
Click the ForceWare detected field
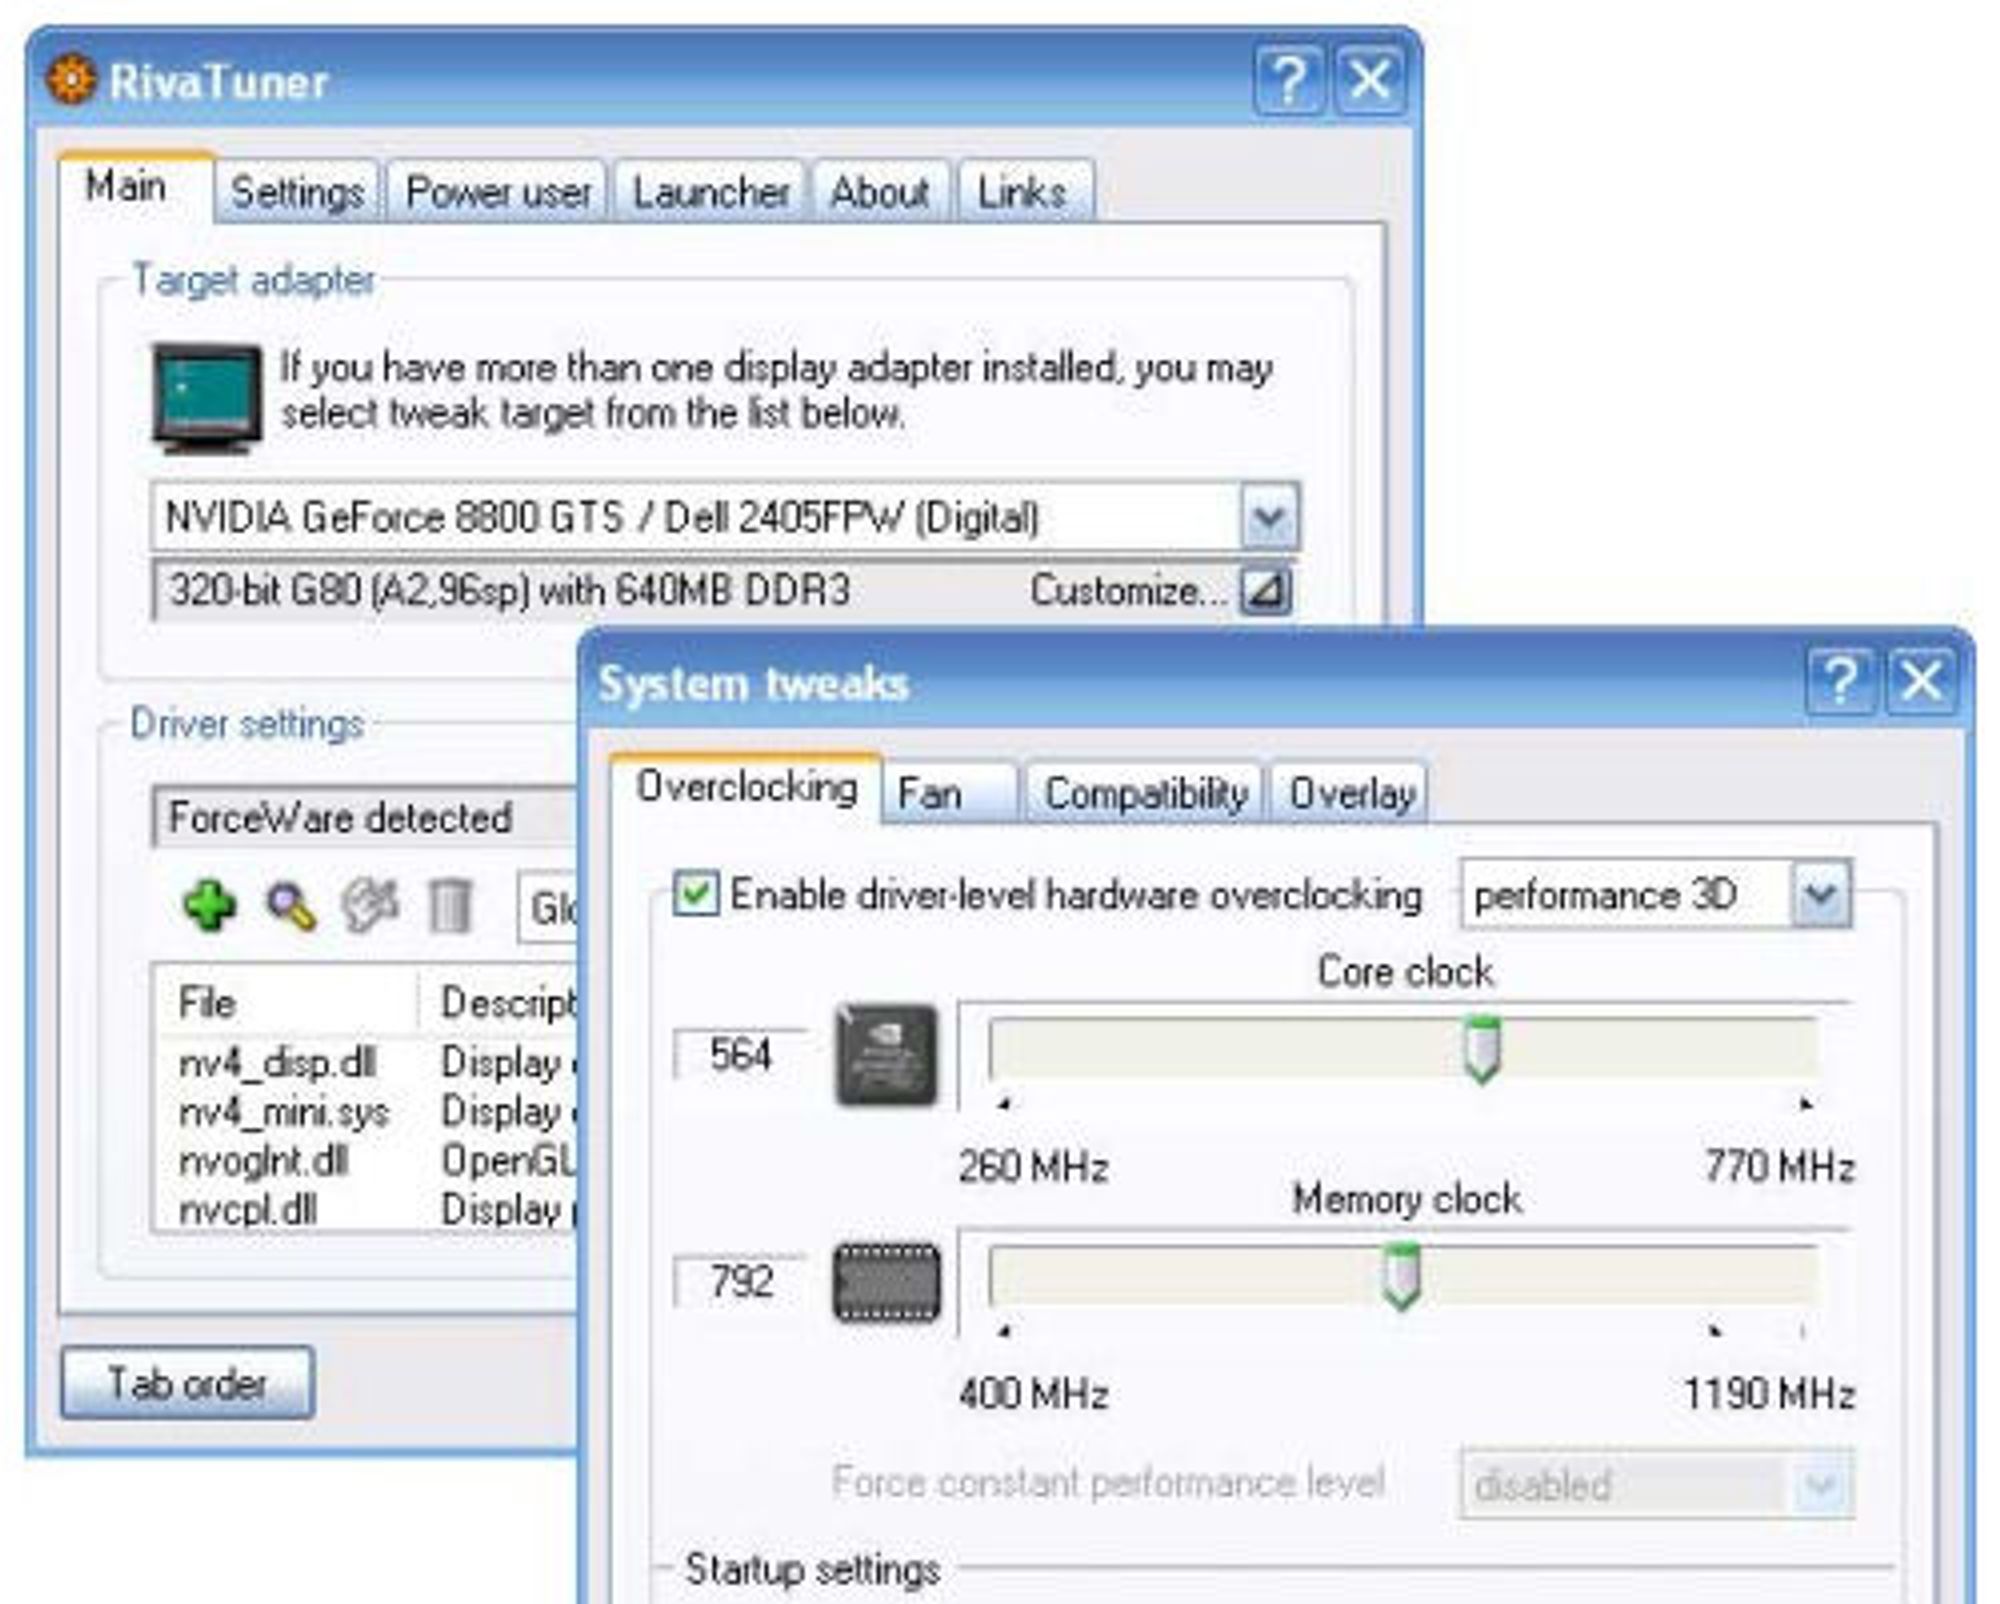(x=366, y=818)
